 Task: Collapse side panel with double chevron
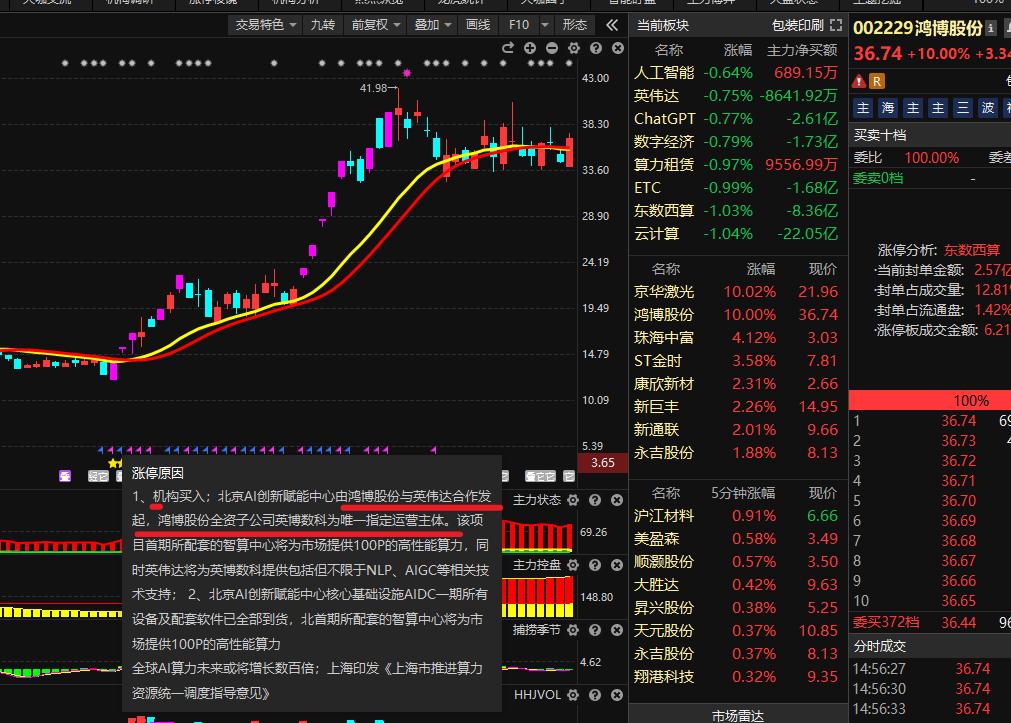click(612, 25)
